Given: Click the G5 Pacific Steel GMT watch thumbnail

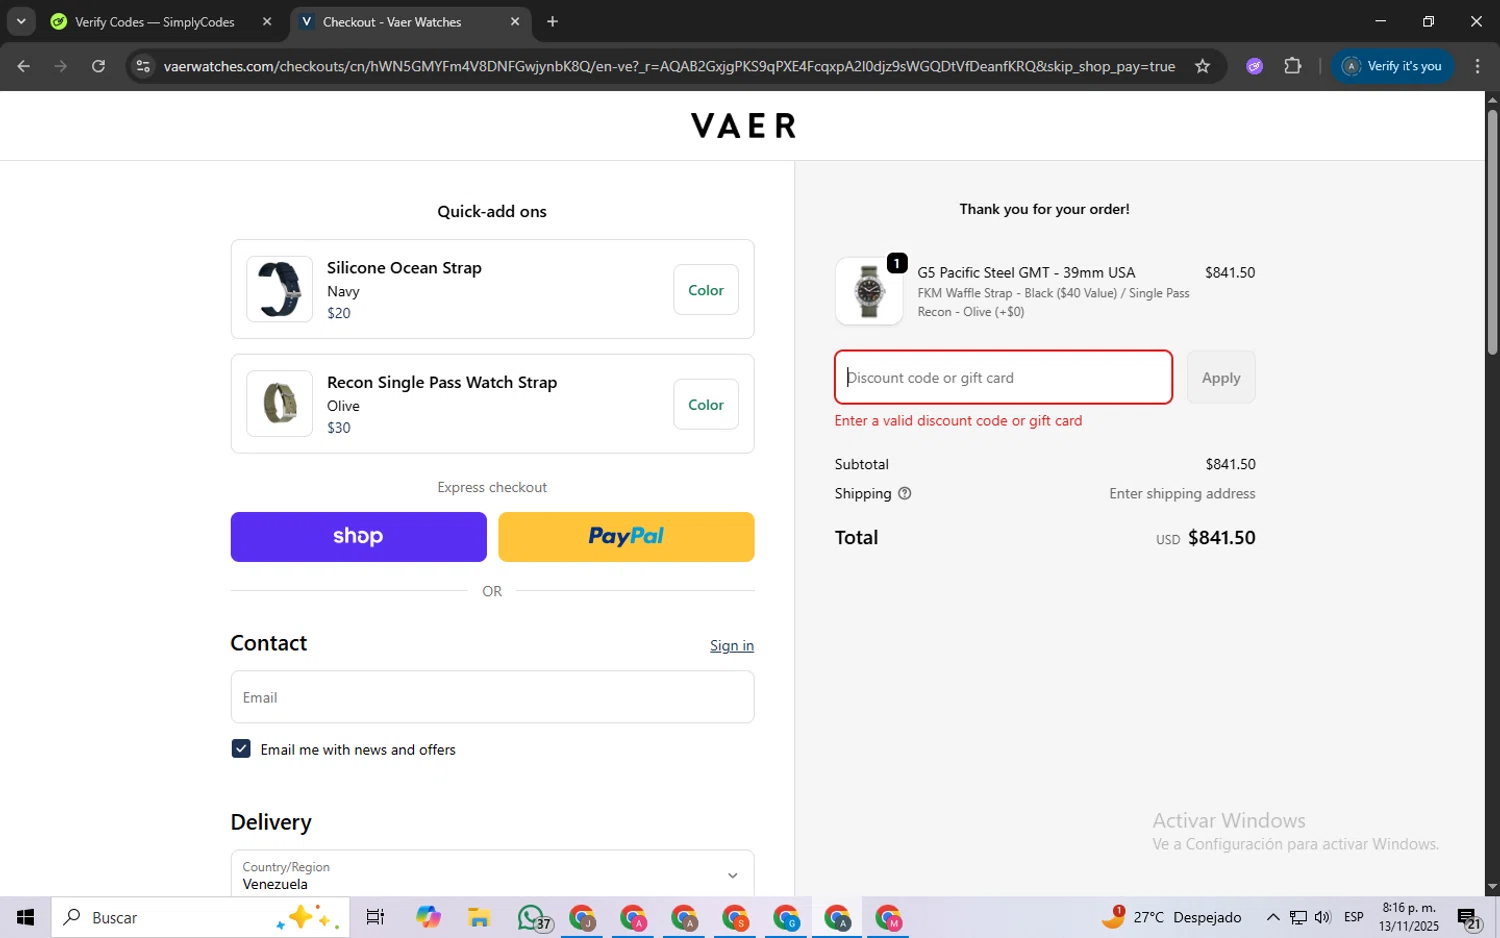Looking at the screenshot, I should (869, 291).
